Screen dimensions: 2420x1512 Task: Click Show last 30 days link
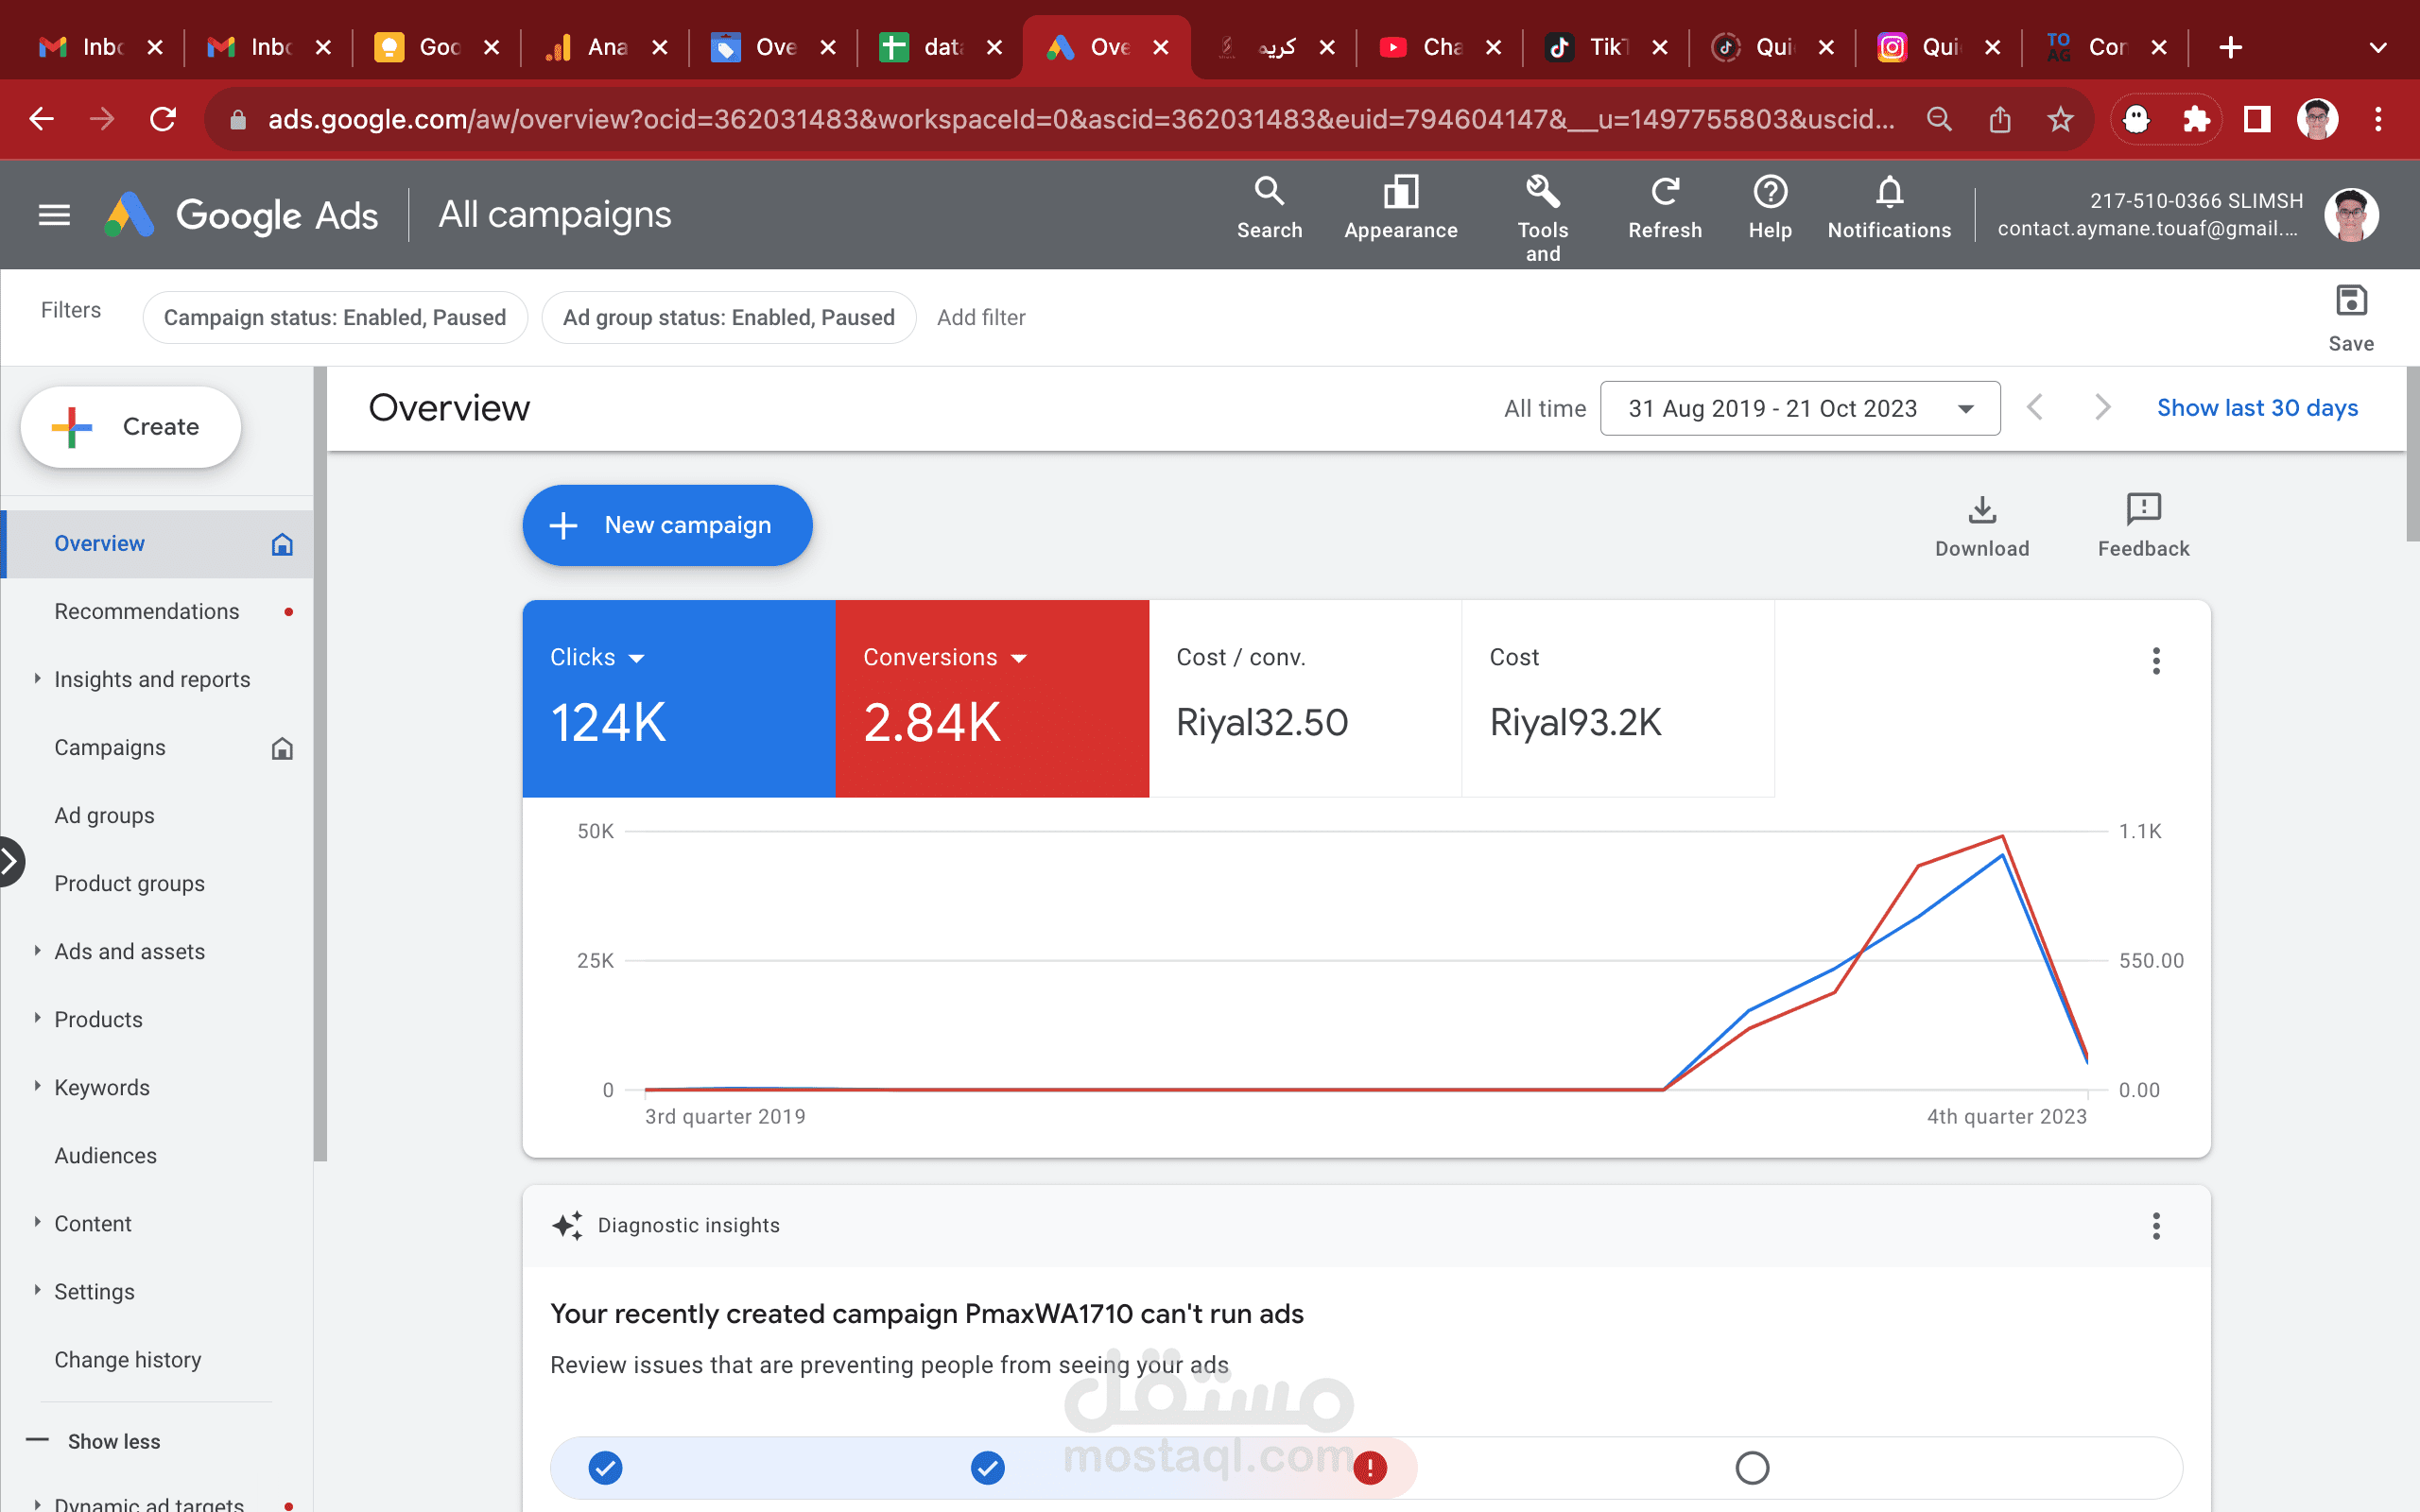tap(2257, 408)
